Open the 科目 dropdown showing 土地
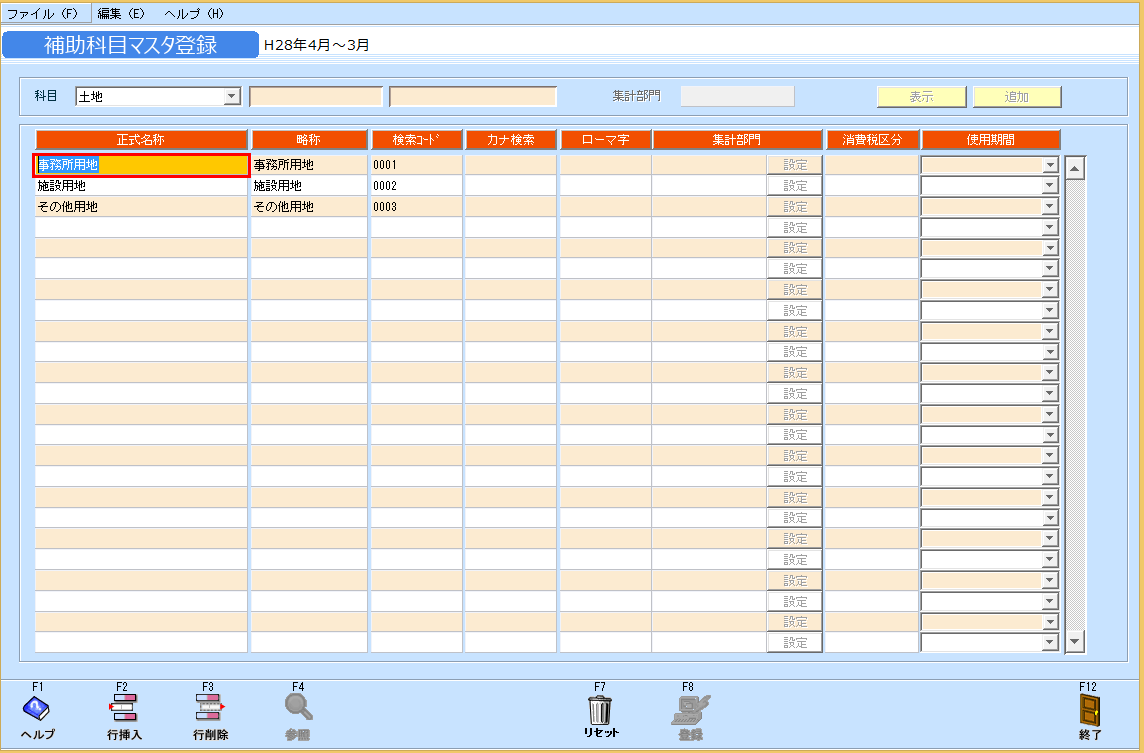Viewport: 1144px width, 753px height. (x=232, y=97)
